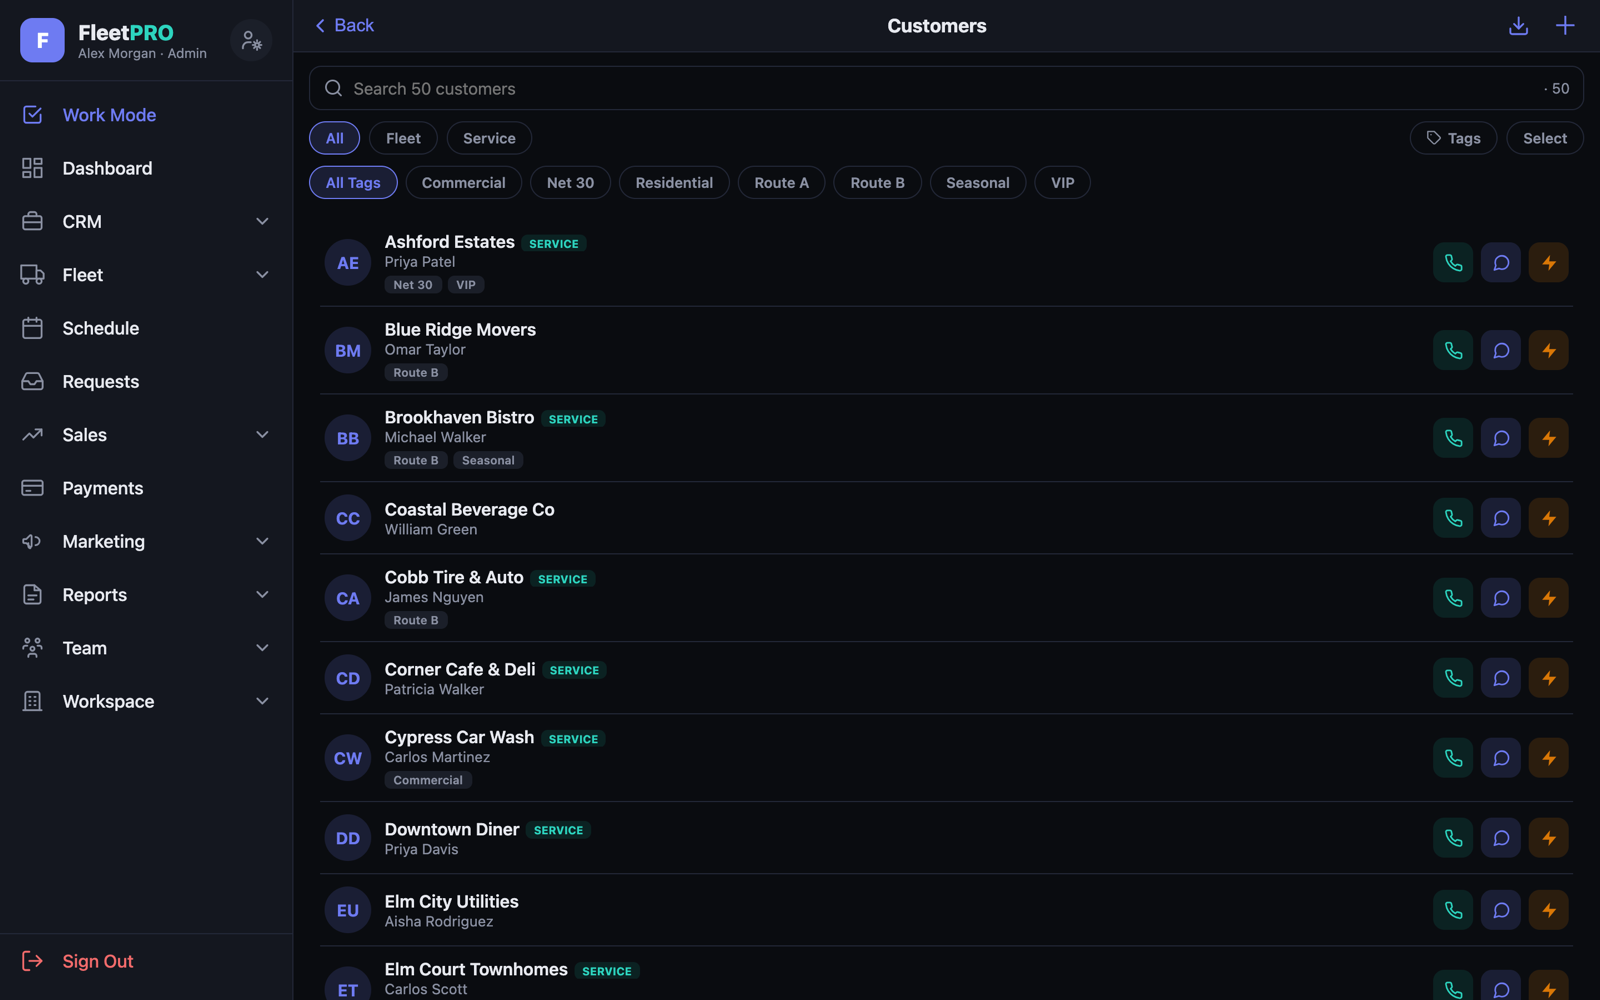The height and width of the screenshot is (1000, 1600).
Task: Filter by Net 30 tag chip
Action: [570, 183]
